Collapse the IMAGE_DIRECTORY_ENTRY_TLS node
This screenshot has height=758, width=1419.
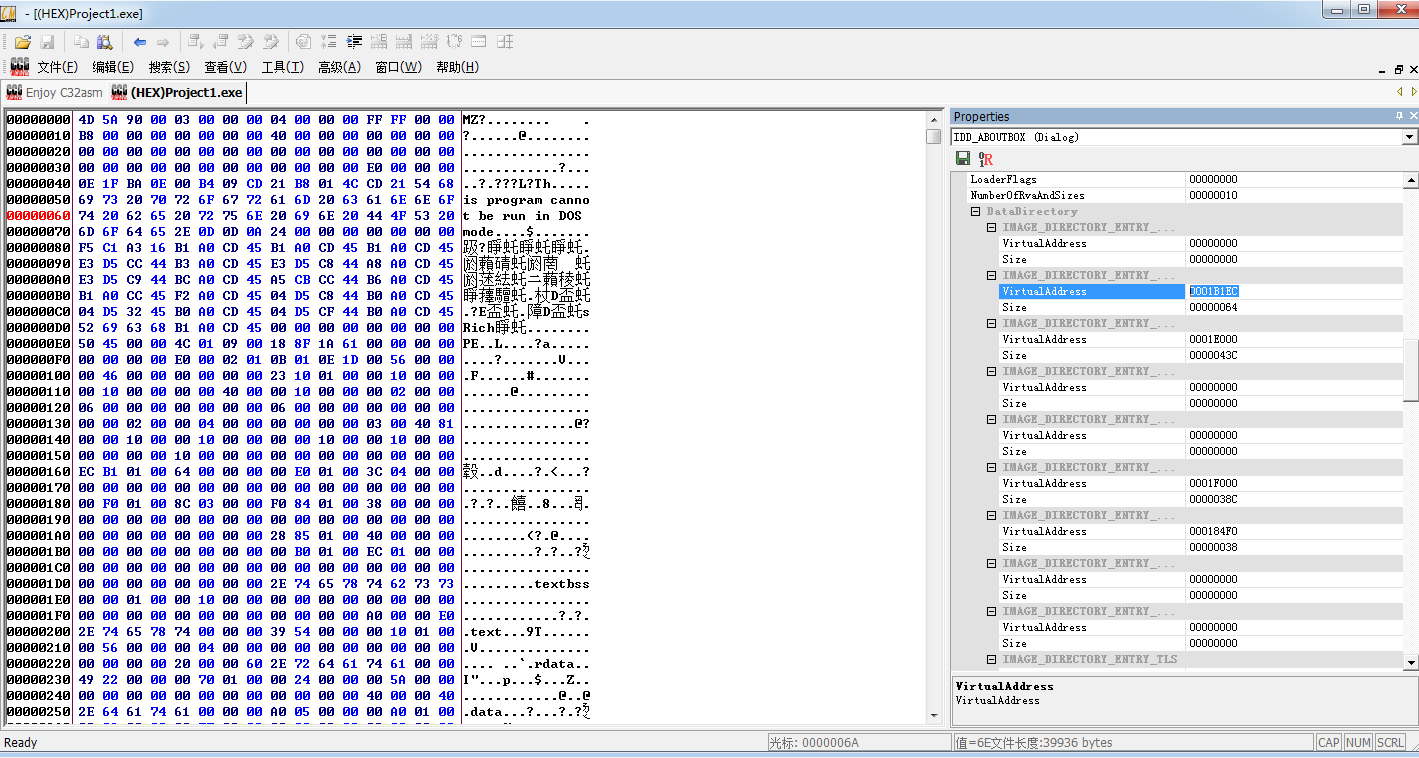click(x=992, y=659)
